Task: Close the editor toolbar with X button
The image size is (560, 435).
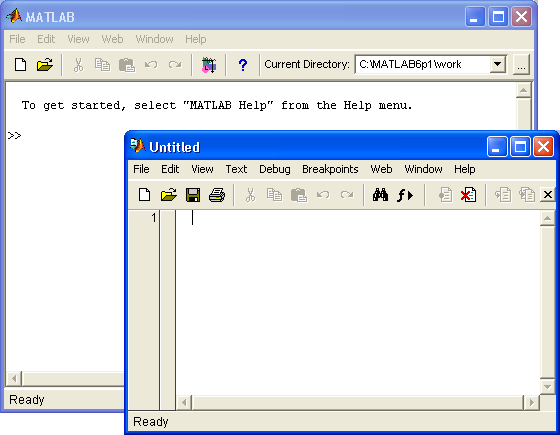Action: pyautogui.click(x=548, y=195)
